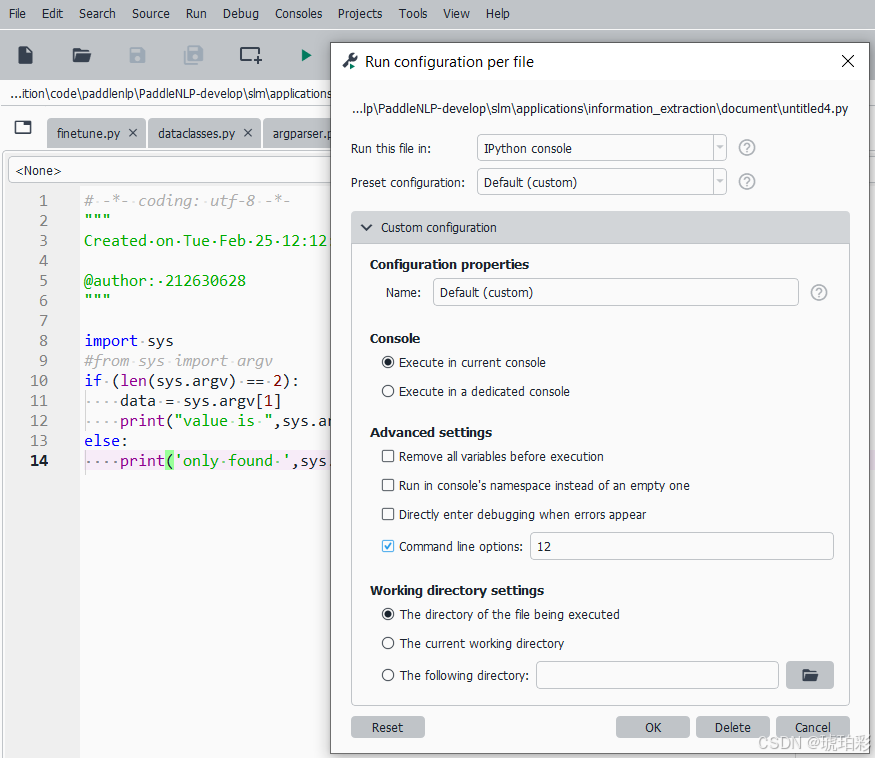The height and width of the screenshot is (758, 875).
Task: Click the '#from sys import argv' comment line
Action: [x=179, y=361]
